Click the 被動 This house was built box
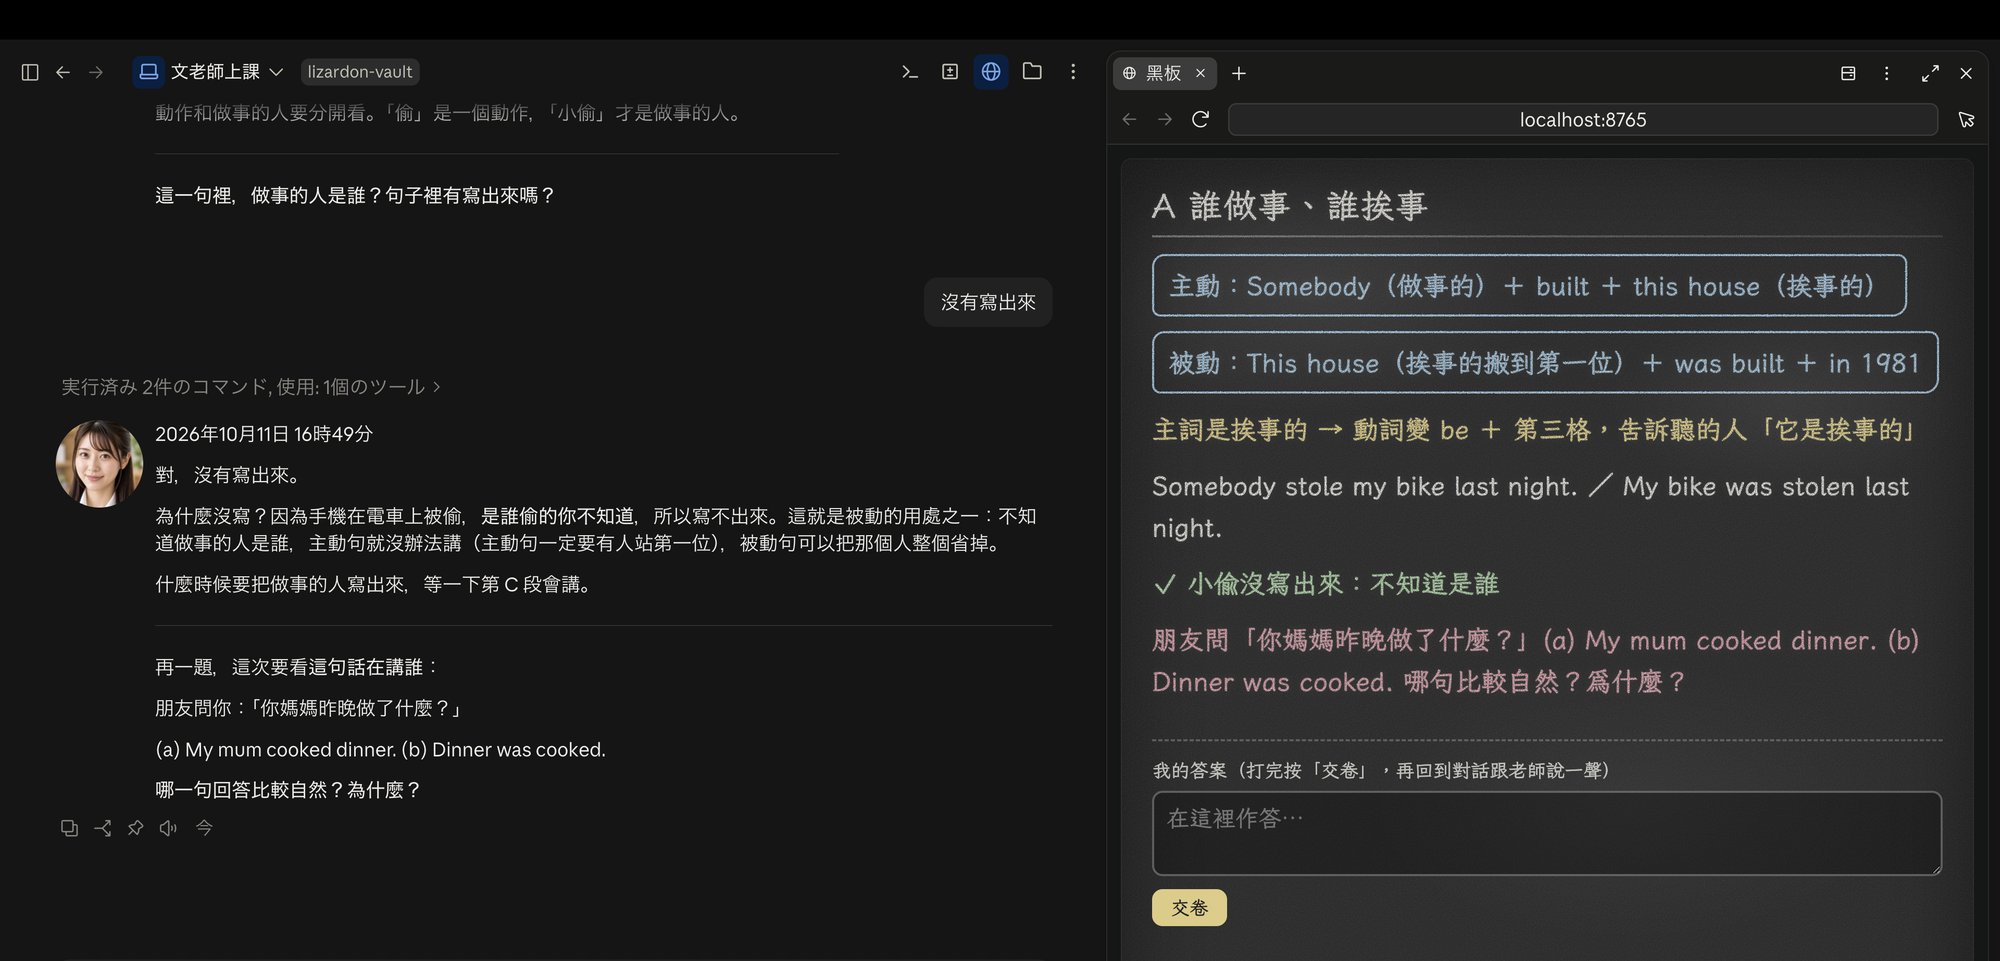 (1545, 363)
